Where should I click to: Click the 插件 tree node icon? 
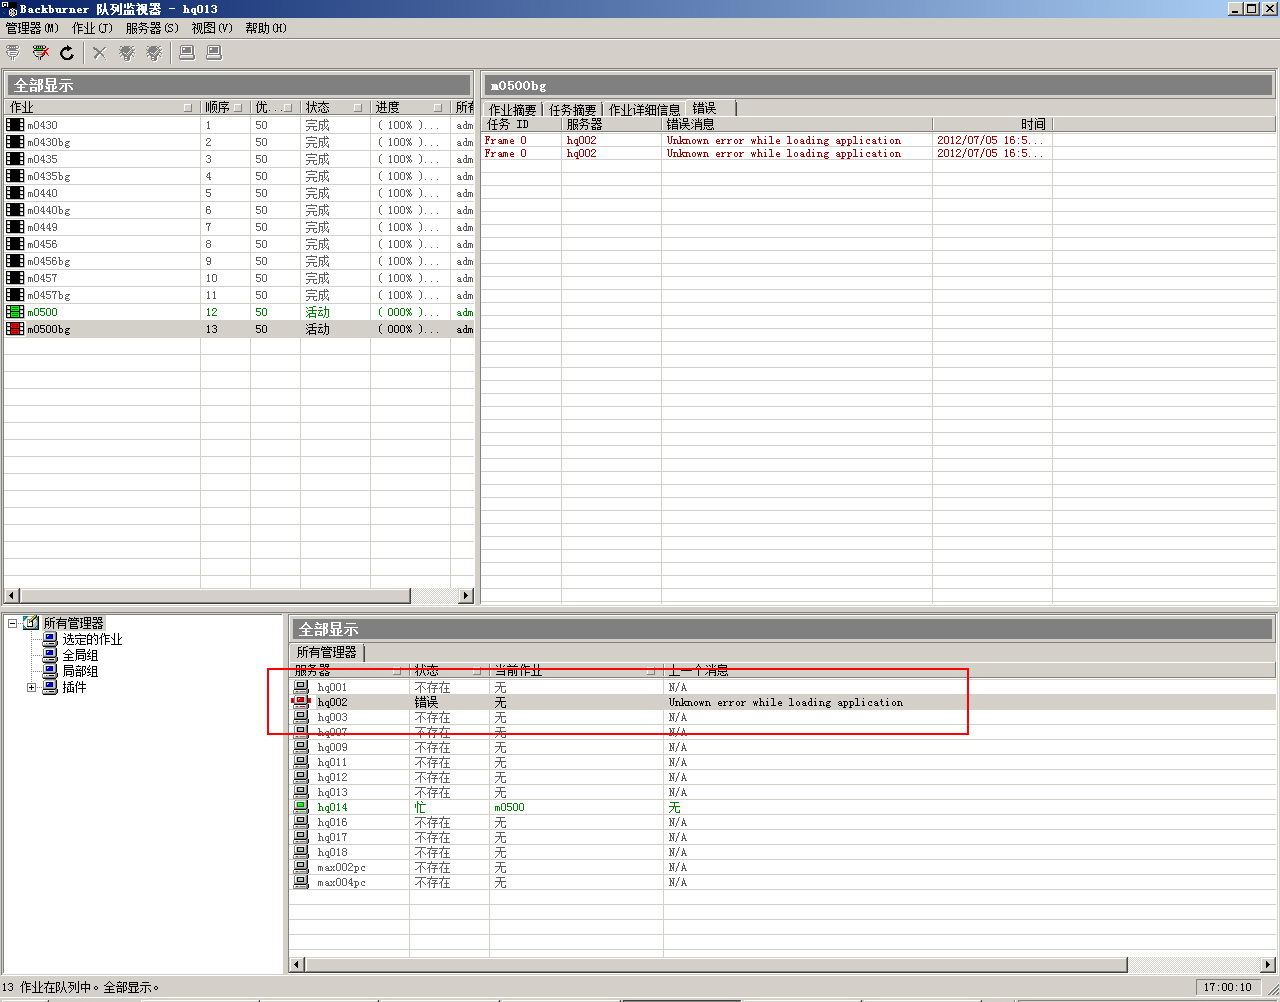pyautogui.click(x=50, y=687)
